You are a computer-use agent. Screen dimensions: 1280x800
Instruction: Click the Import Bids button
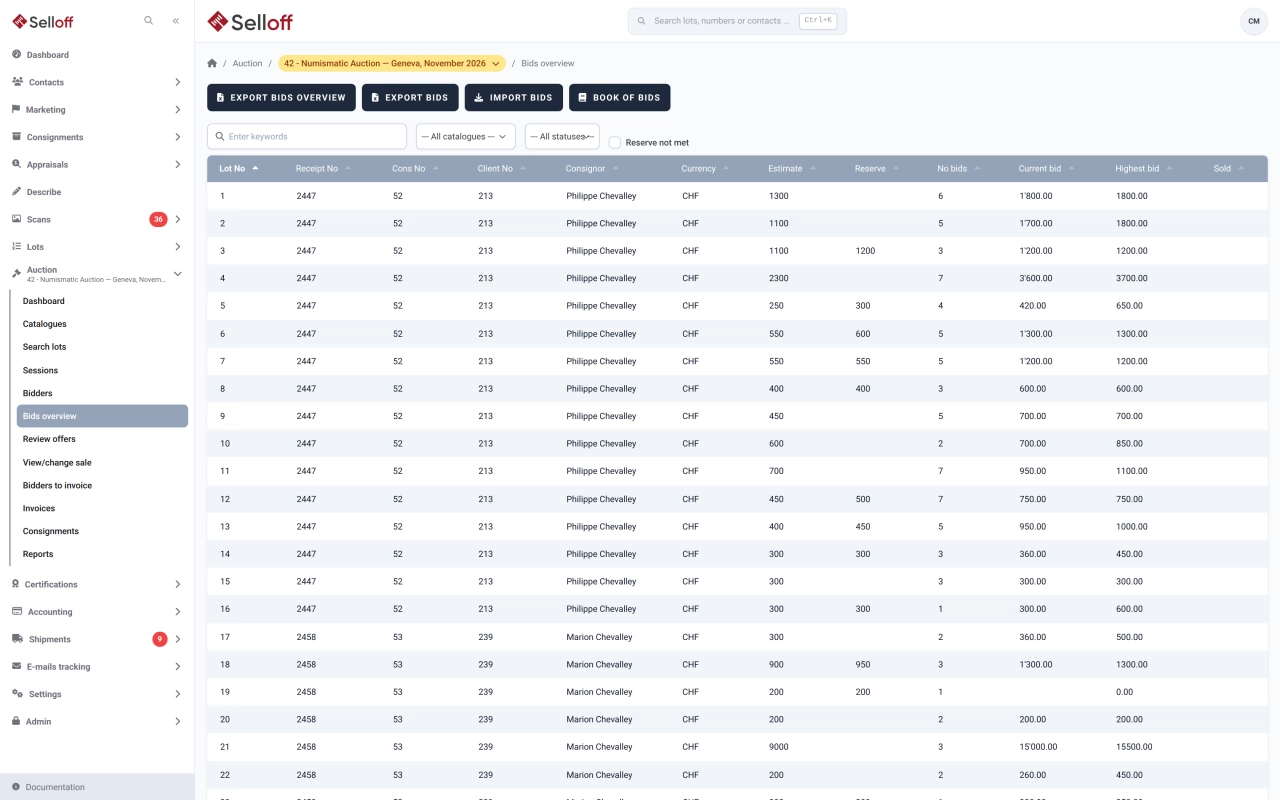coord(514,98)
